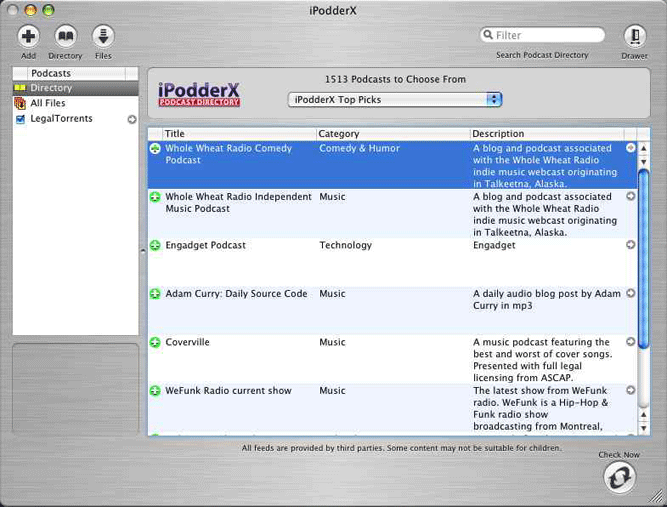Select WeFunk Radio current show title
The image size is (667, 507).
point(228,390)
